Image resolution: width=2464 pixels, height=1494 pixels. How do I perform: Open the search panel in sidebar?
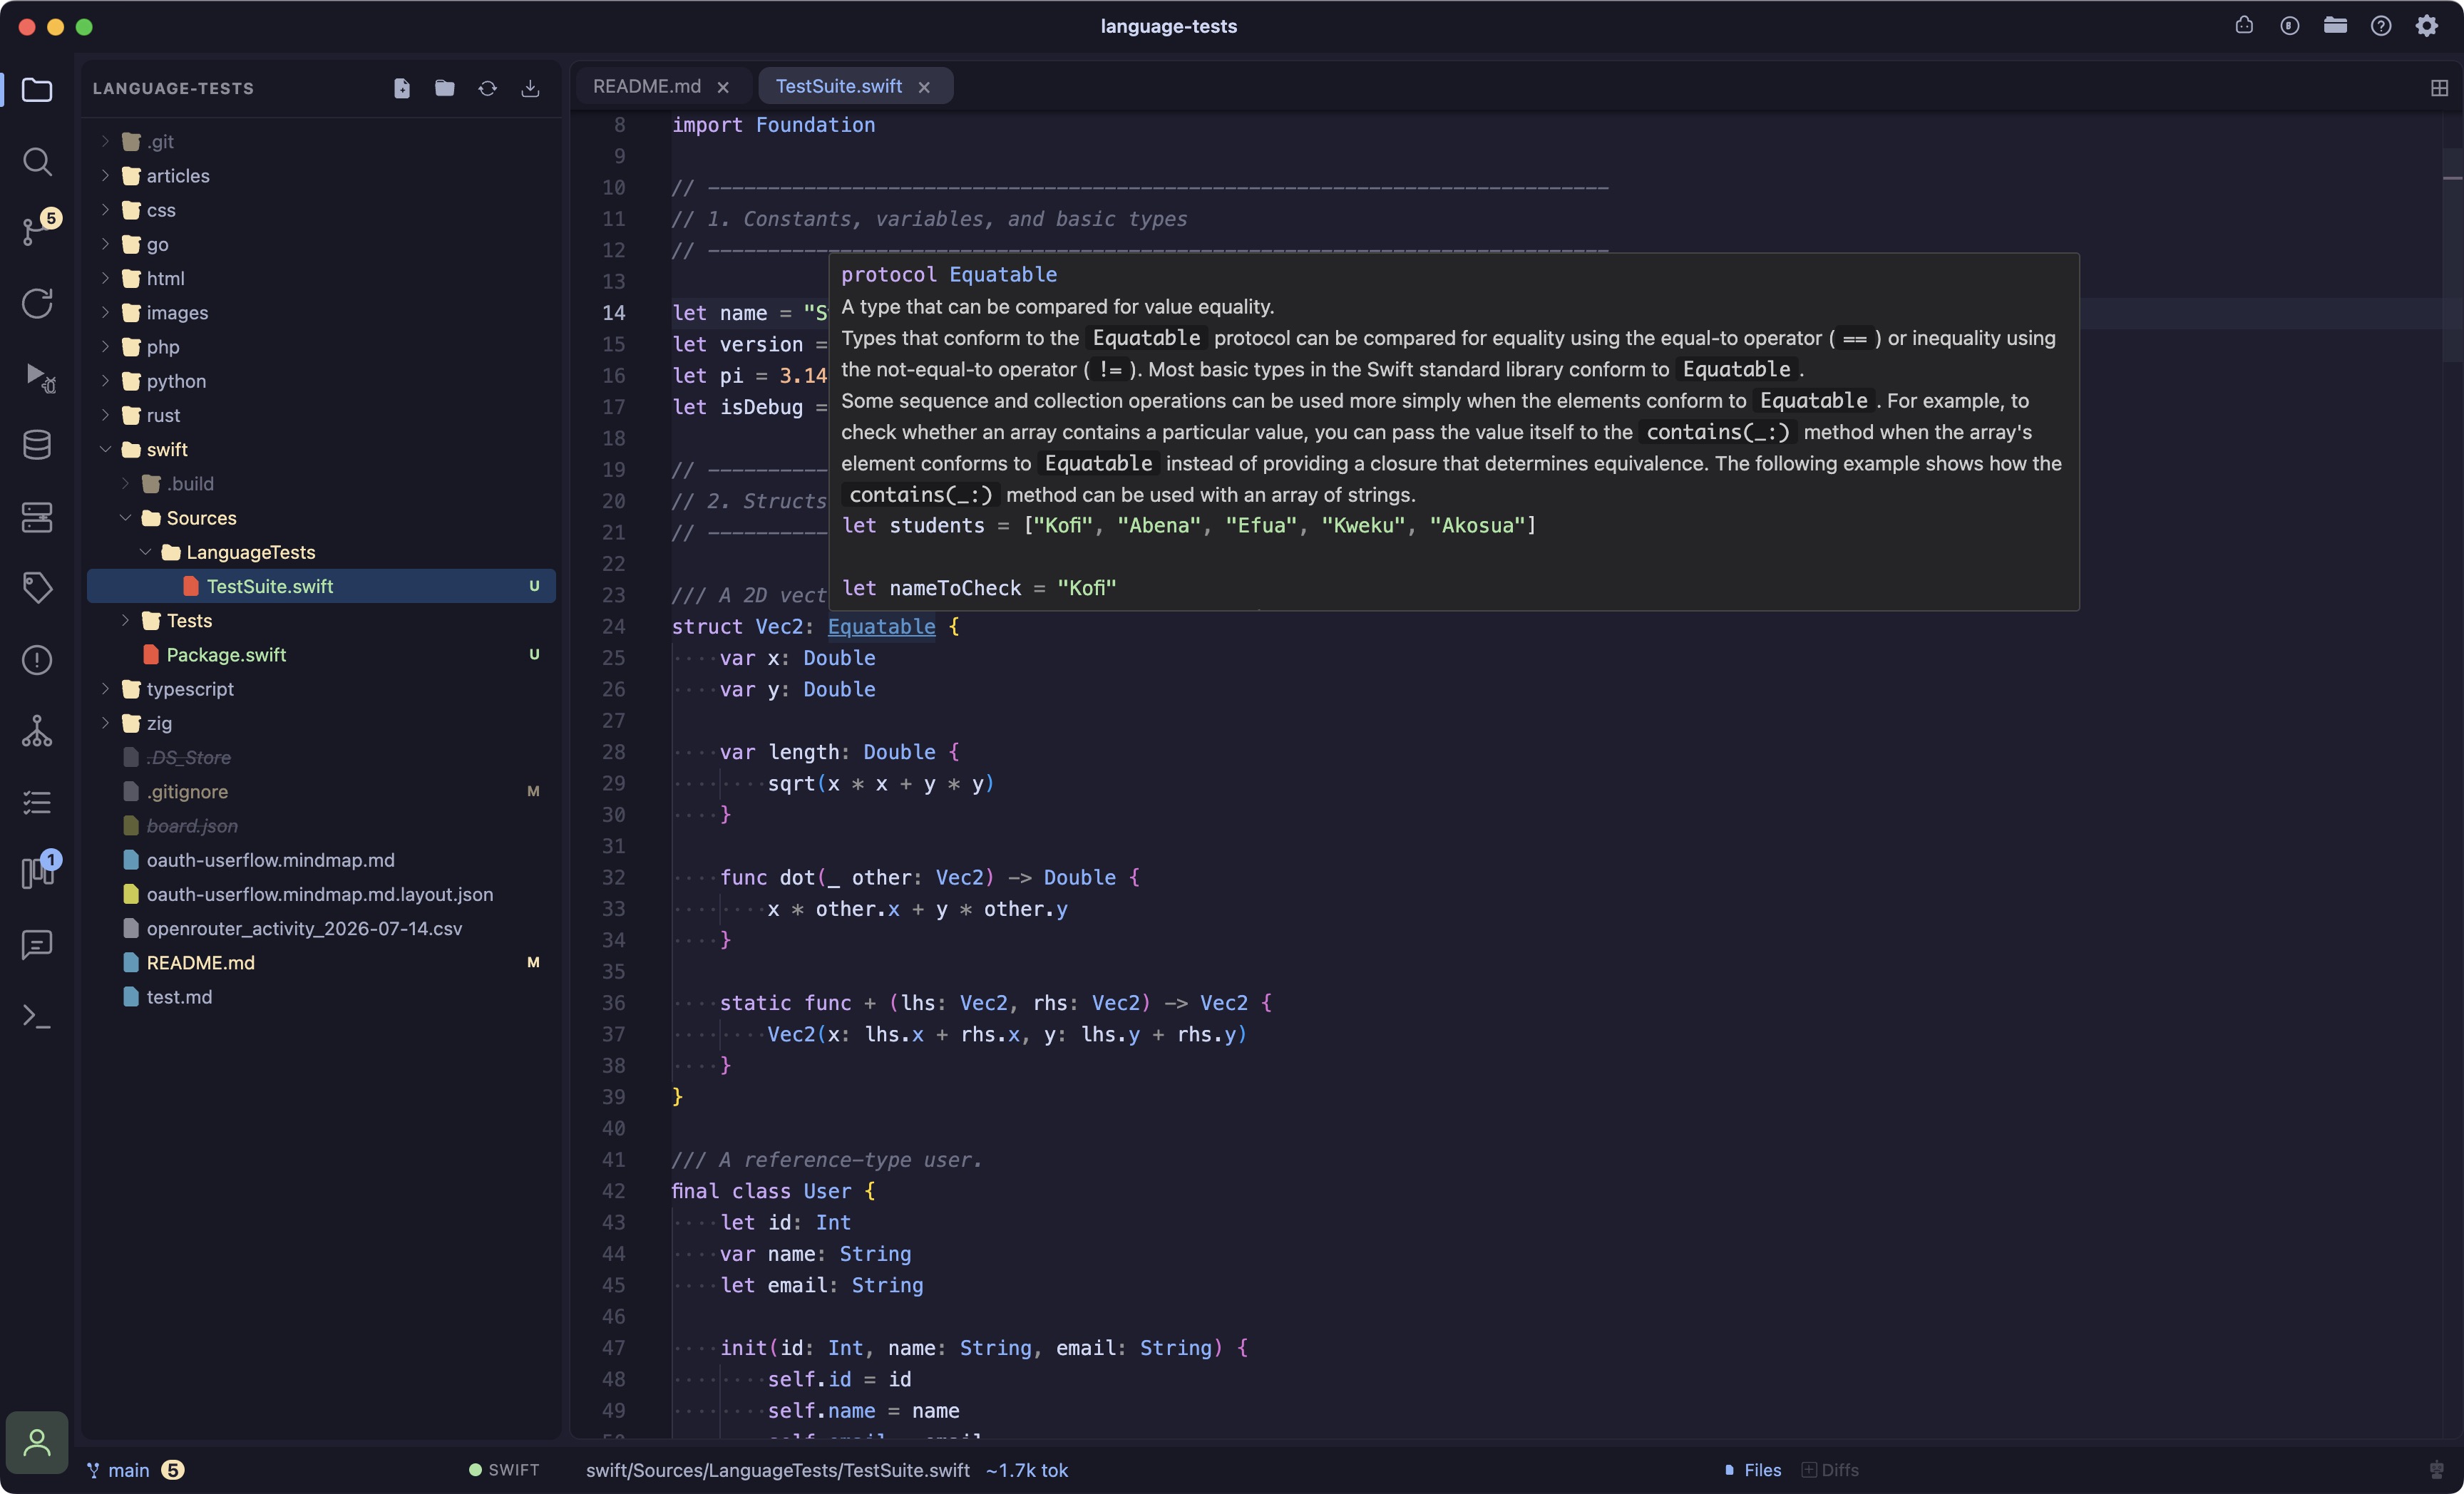click(37, 161)
